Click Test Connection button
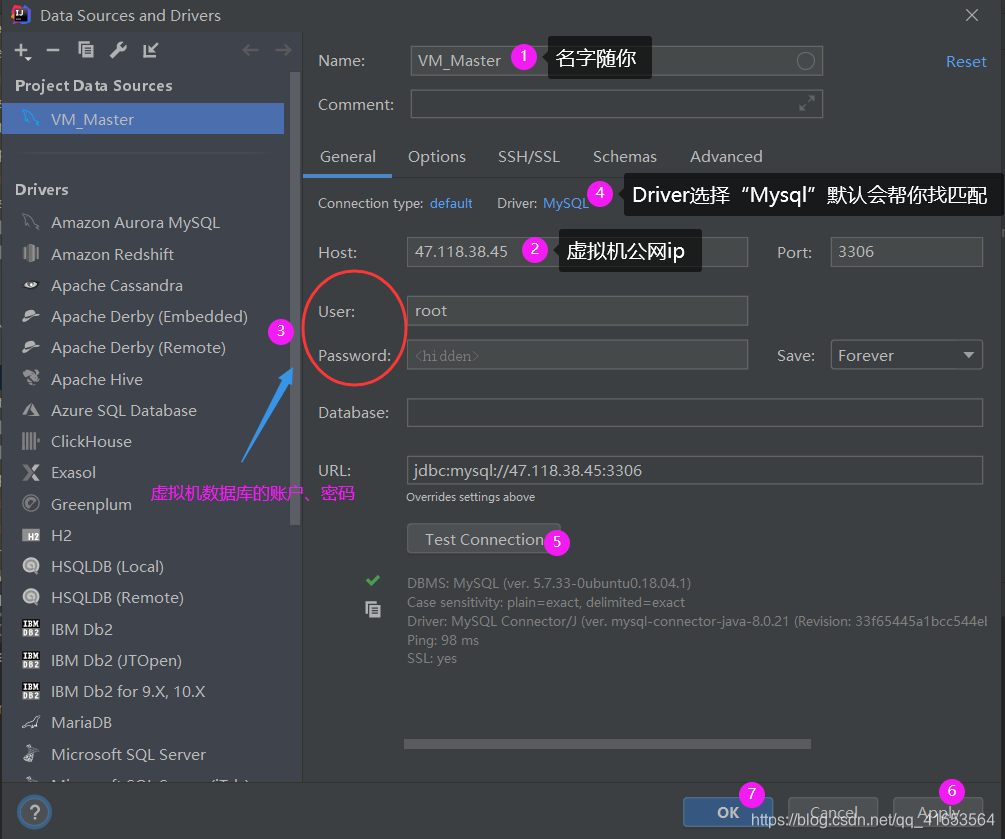 tap(484, 539)
